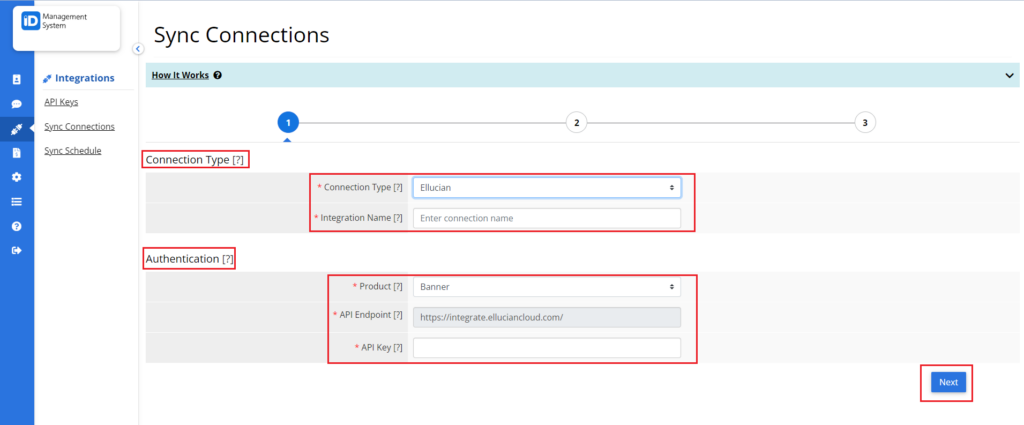This screenshot has height=425, width=1024.
Task: Click the logout arrow sidebar icon
Action: coord(17,250)
